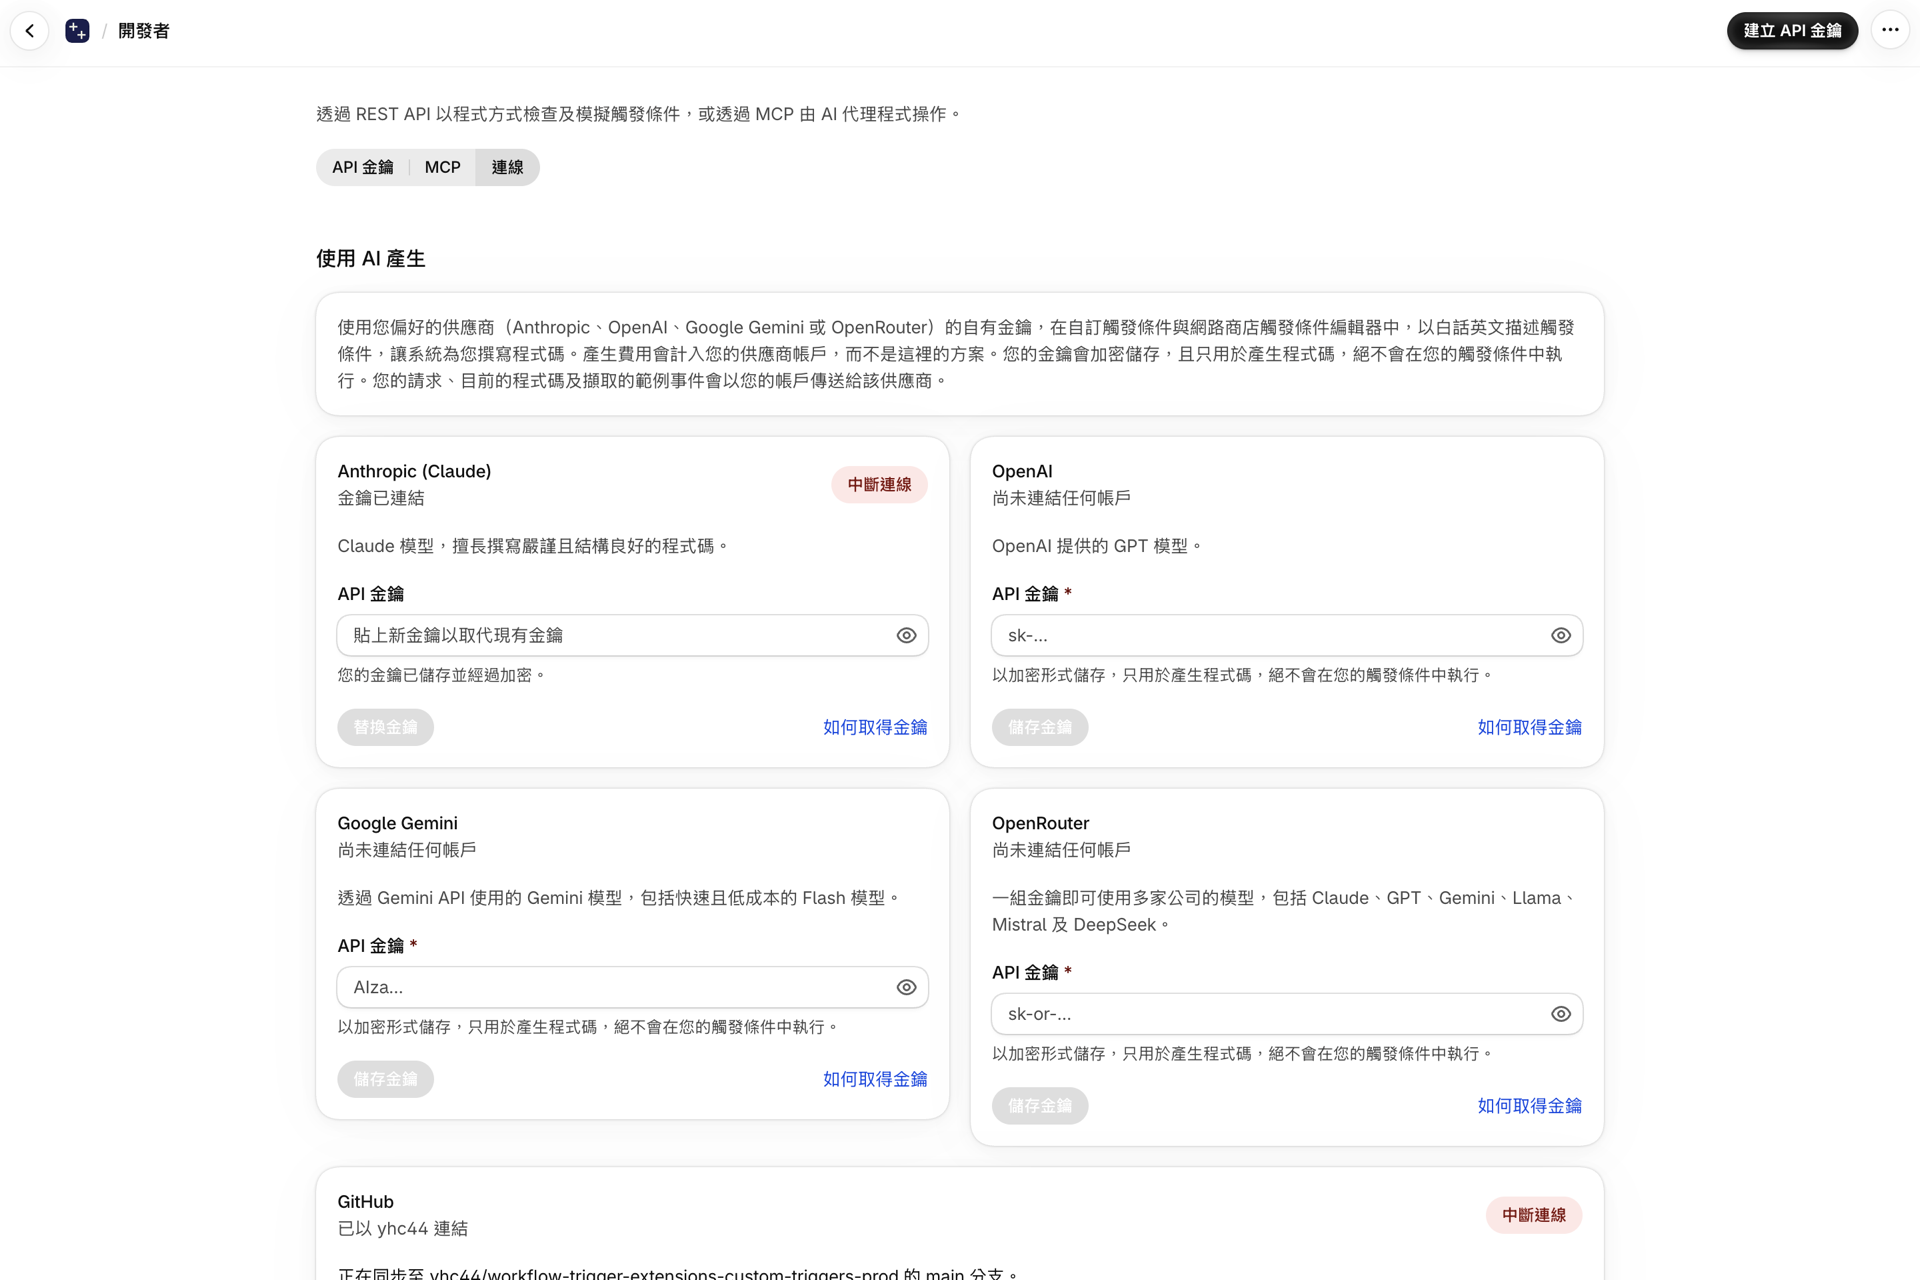Click the OpenRouter card title
The height and width of the screenshot is (1280, 1920).
click(x=1040, y=823)
